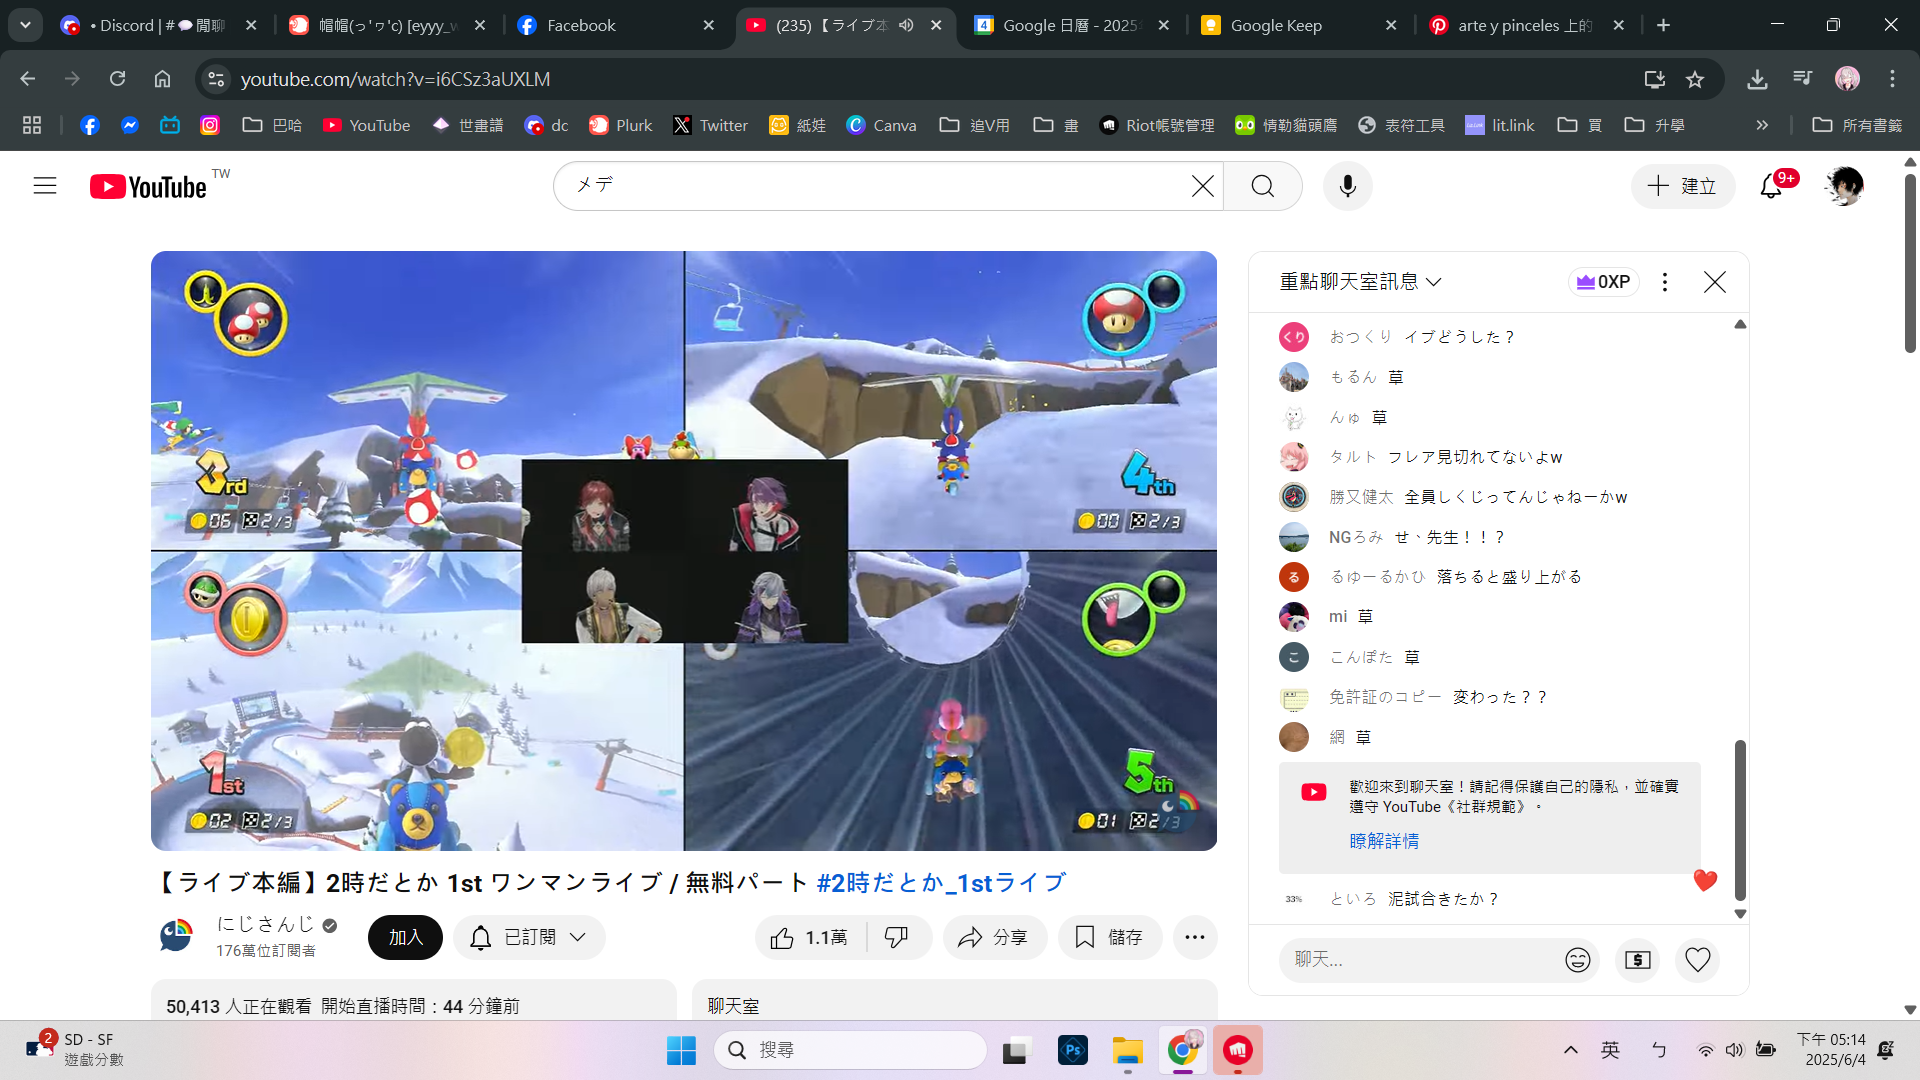1920x1080 pixels.
Task: Open the Windows Start menu
Action: click(681, 1050)
